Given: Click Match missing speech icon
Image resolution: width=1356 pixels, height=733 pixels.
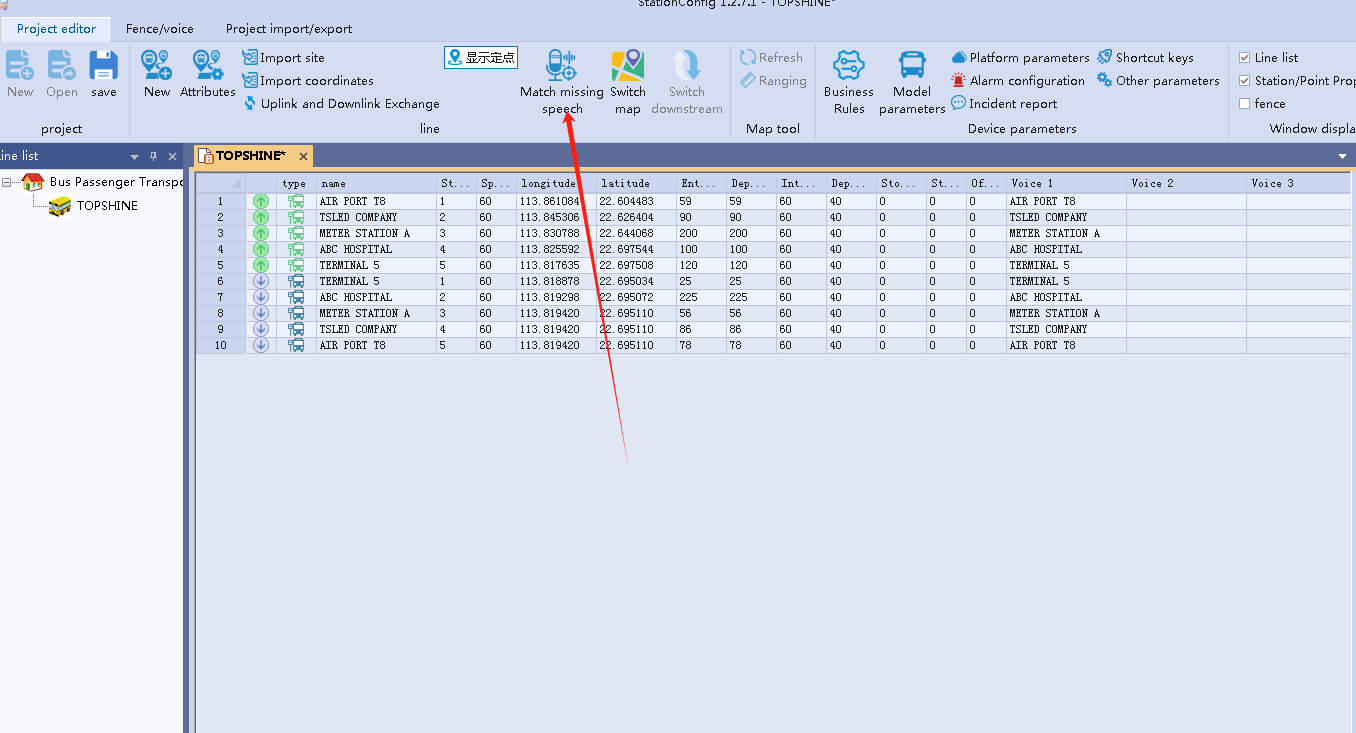Looking at the screenshot, I should click(x=561, y=67).
